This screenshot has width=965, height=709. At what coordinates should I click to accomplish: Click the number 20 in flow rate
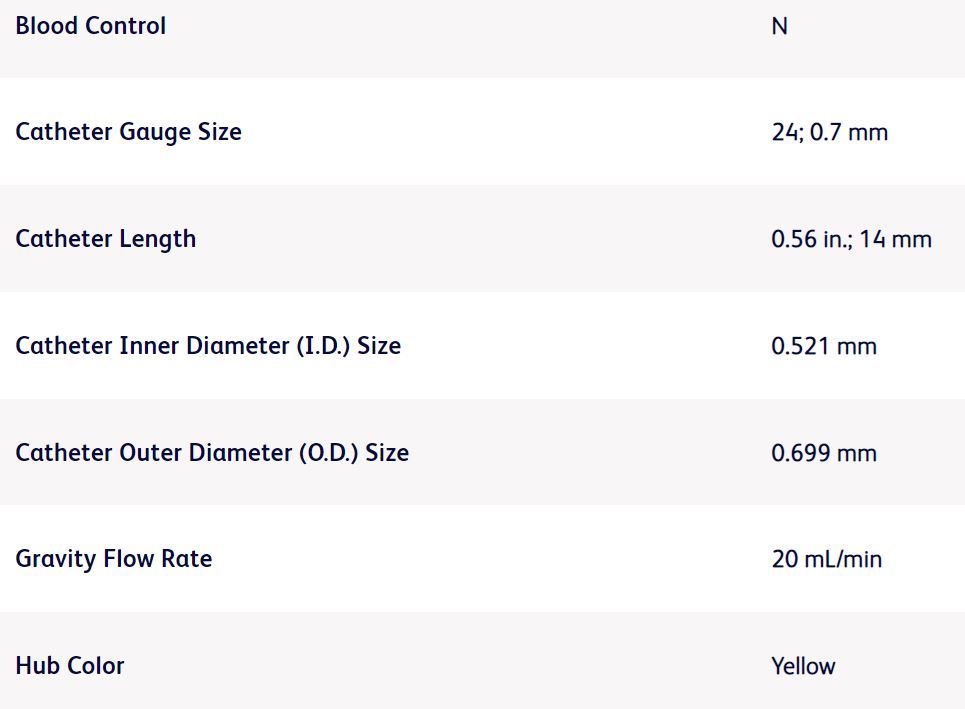(784, 560)
